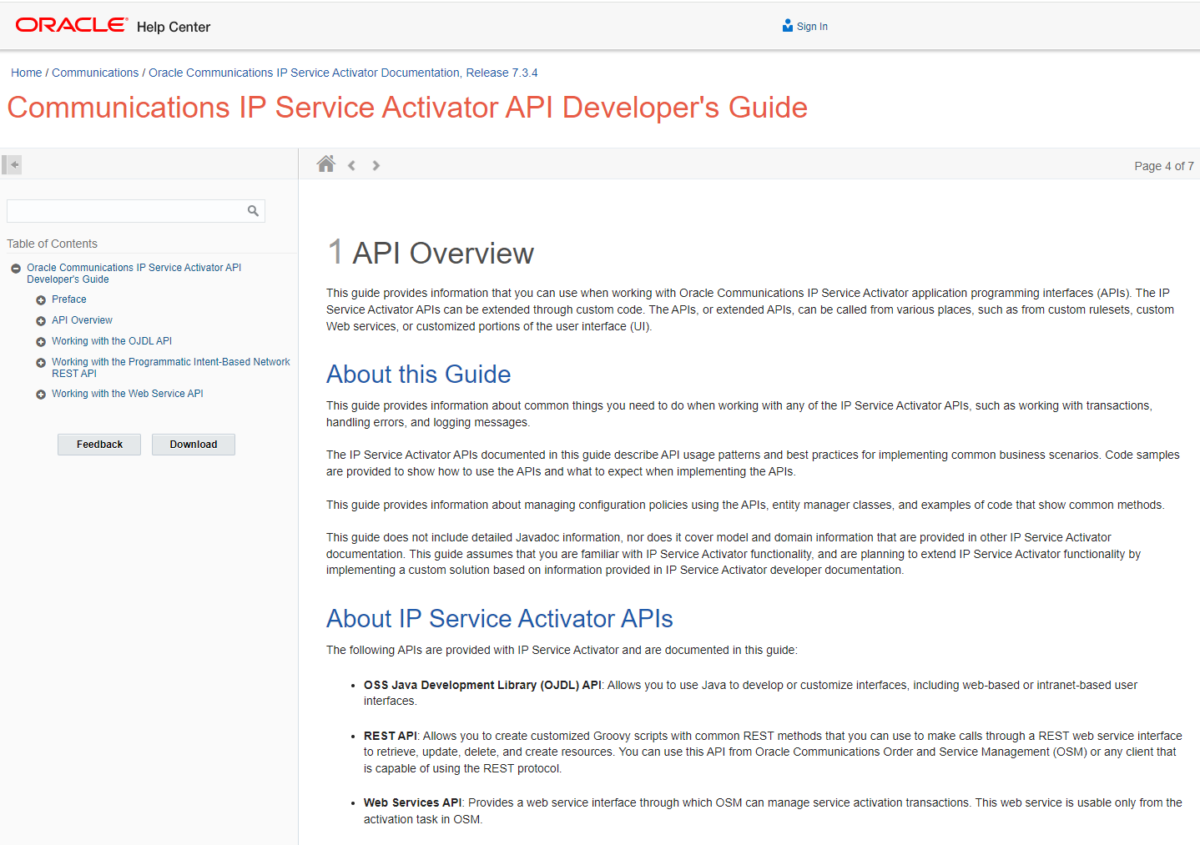Open Oracle Communications IP Service Activator API Developer's Guide root link
The height and width of the screenshot is (845, 1200).
134,273
